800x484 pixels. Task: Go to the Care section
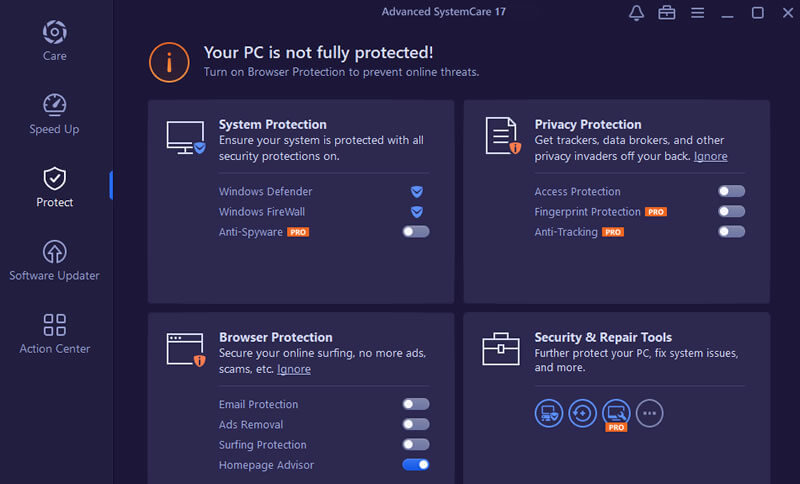point(55,41)
